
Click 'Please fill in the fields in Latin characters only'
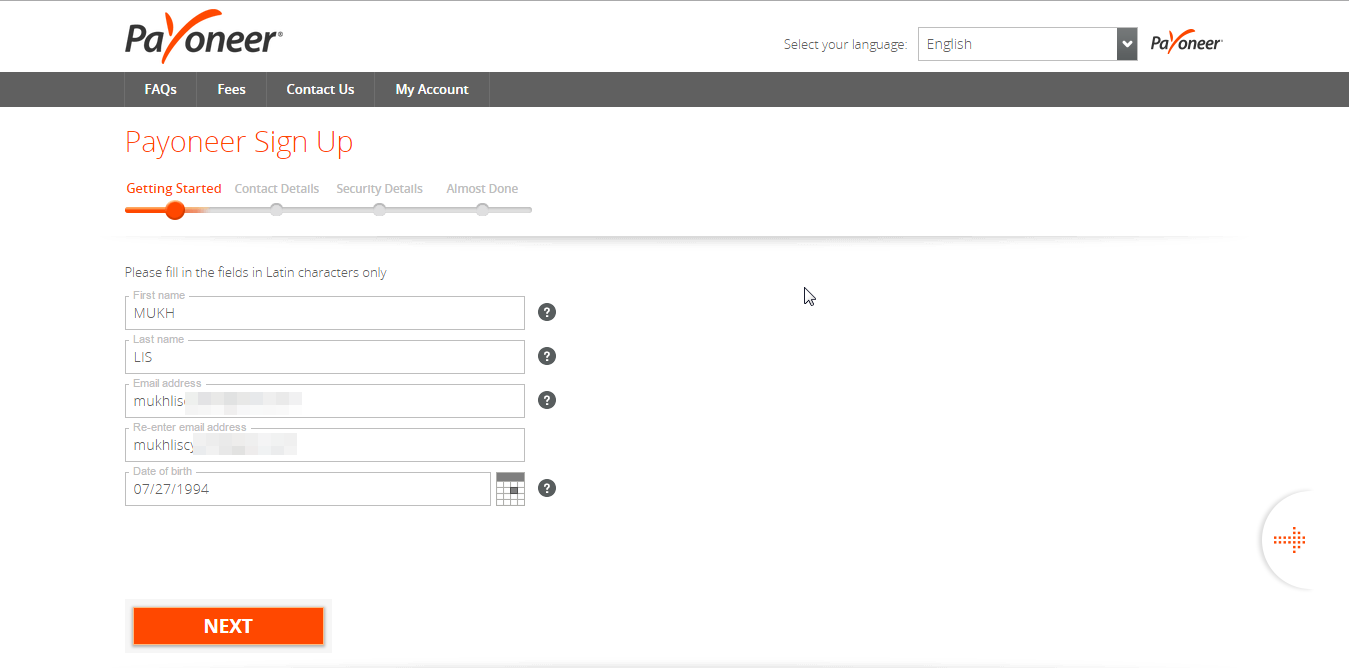[256, 272]
